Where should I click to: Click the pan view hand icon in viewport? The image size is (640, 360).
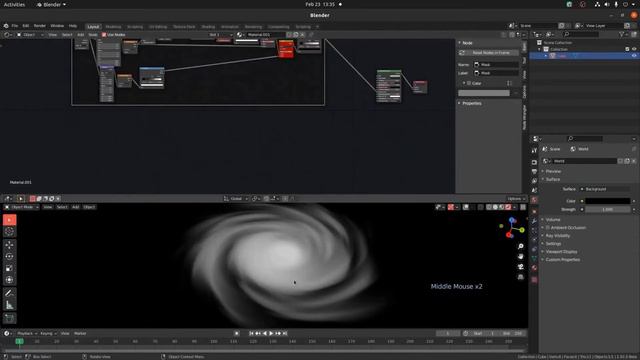click(x=520, y=257)
